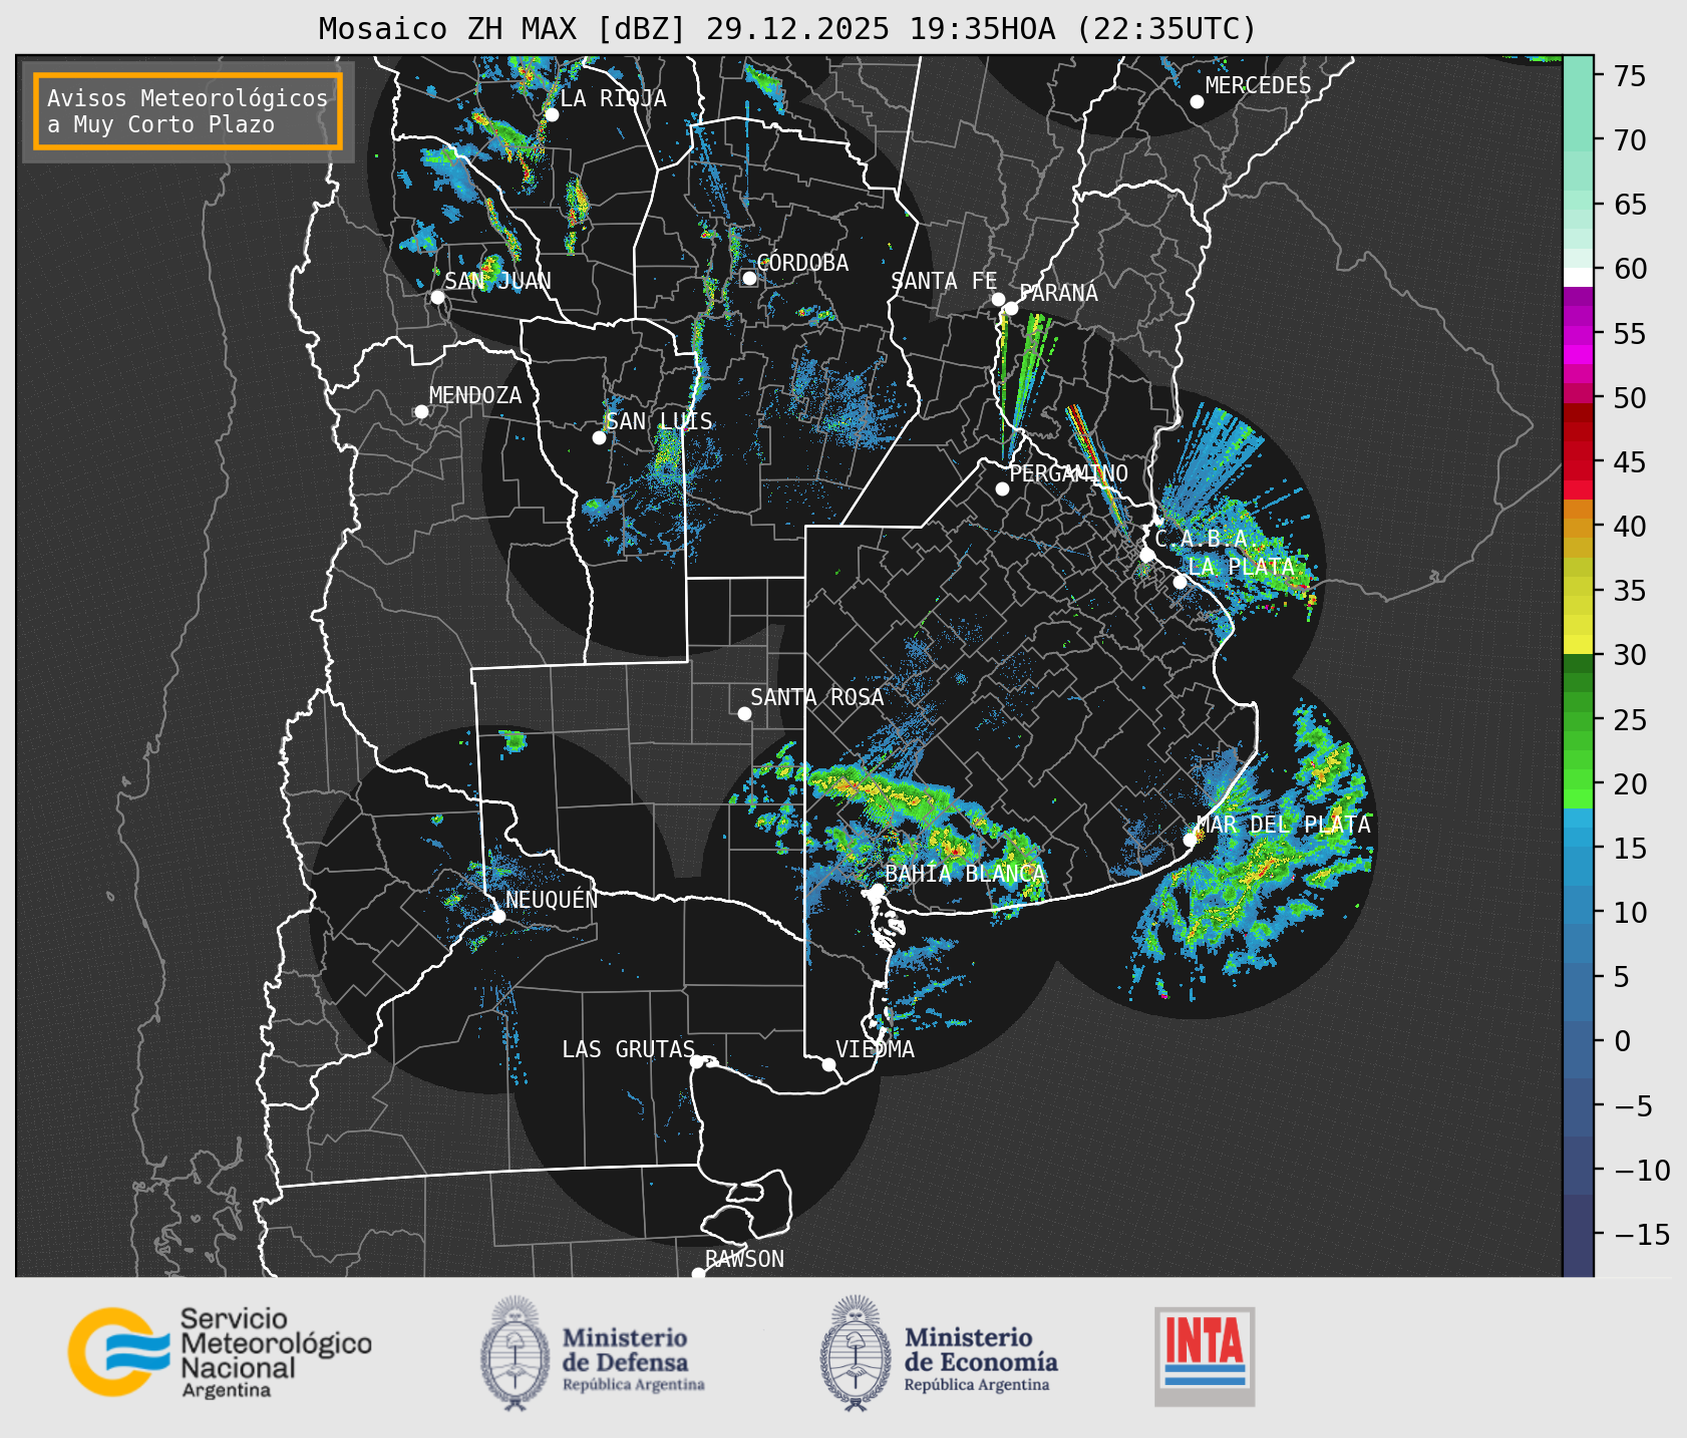Click the CORDOBA city label
Viewport: 1687px width, 1438px height.
[802, 263]
